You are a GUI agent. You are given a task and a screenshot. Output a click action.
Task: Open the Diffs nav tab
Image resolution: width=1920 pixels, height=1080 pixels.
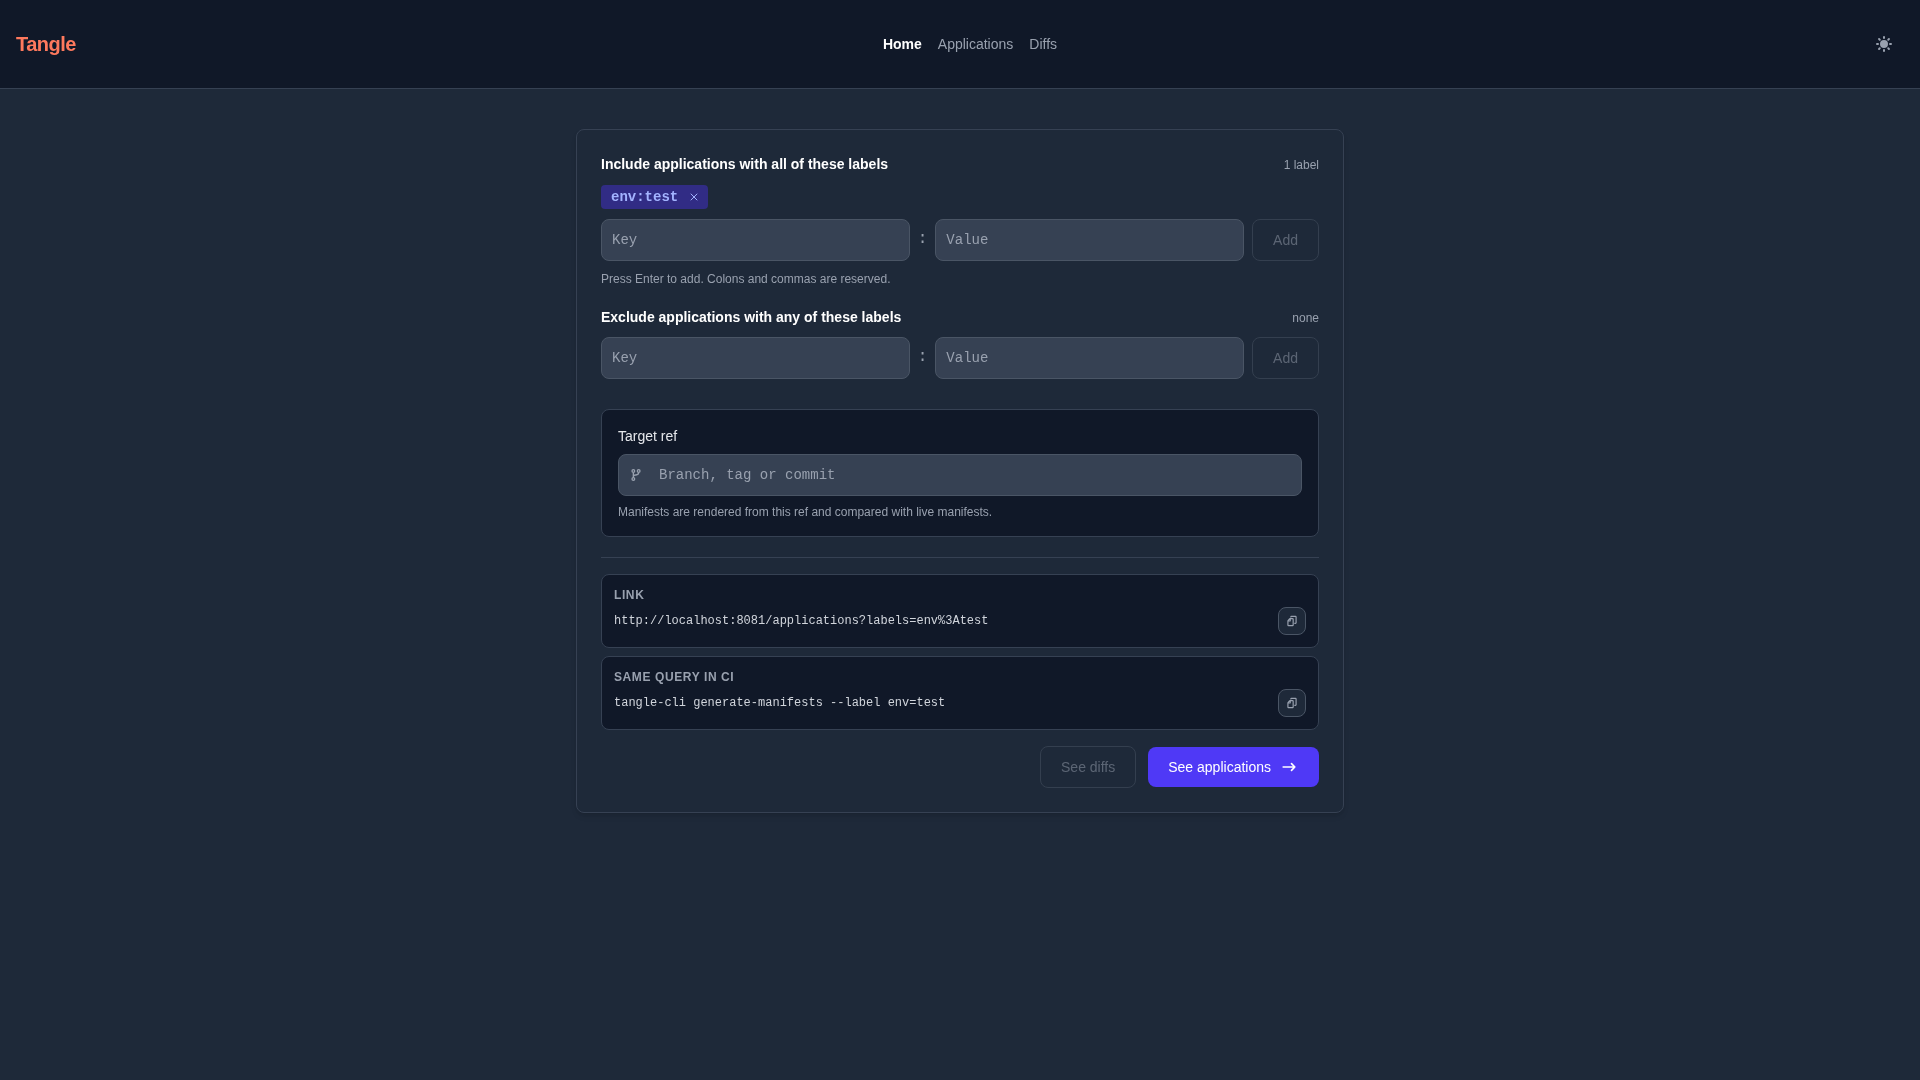pyautogui.click(x=1043, y=44)
